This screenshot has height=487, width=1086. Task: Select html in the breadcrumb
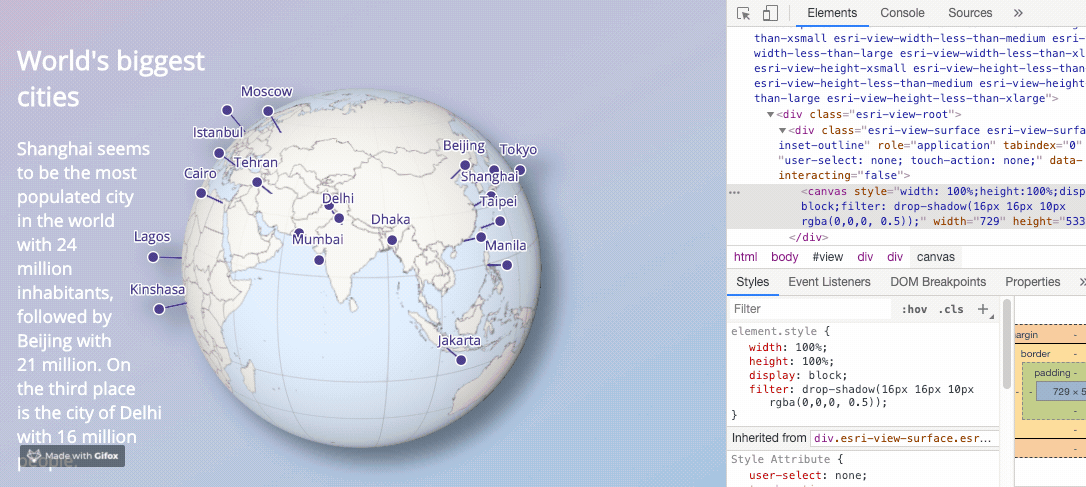(745, 257)
